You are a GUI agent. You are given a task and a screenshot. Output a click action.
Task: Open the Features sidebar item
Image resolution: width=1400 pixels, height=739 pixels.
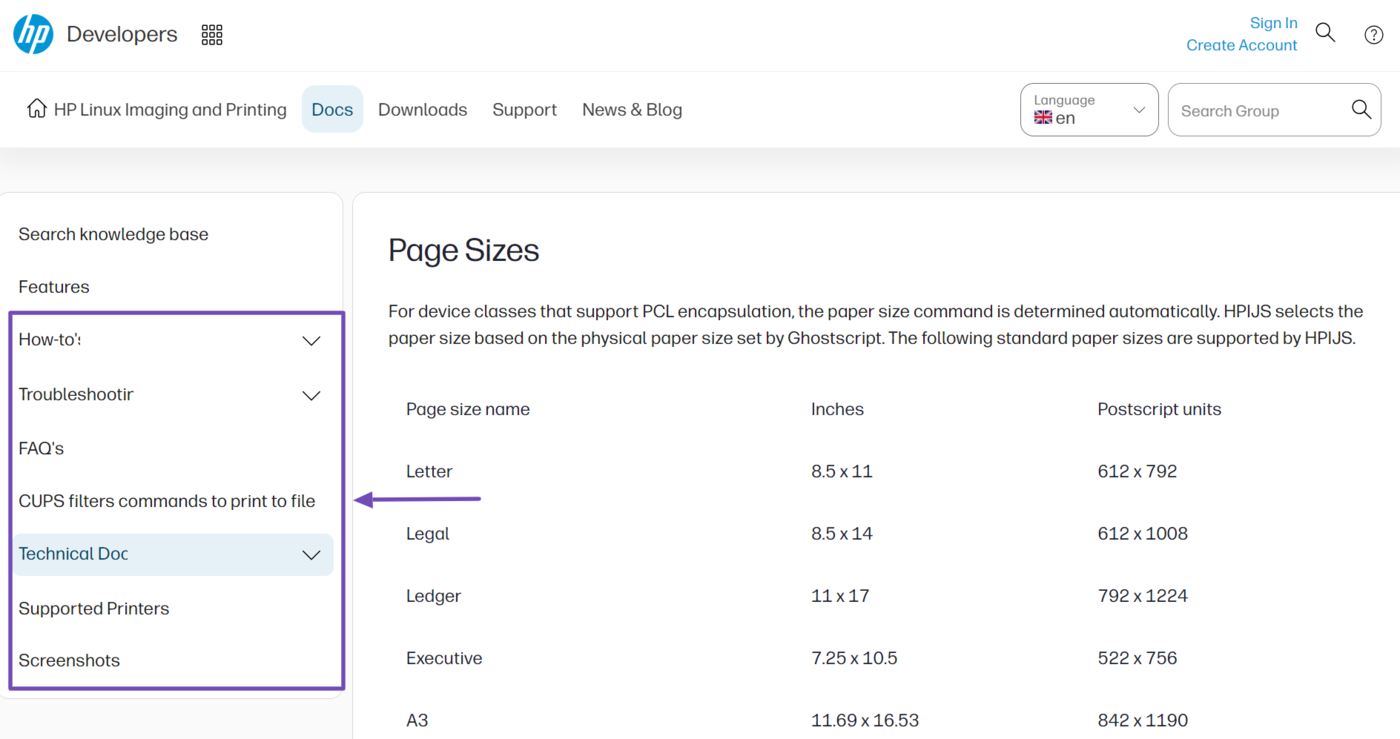pyautogui.click(x=54, y=287)
